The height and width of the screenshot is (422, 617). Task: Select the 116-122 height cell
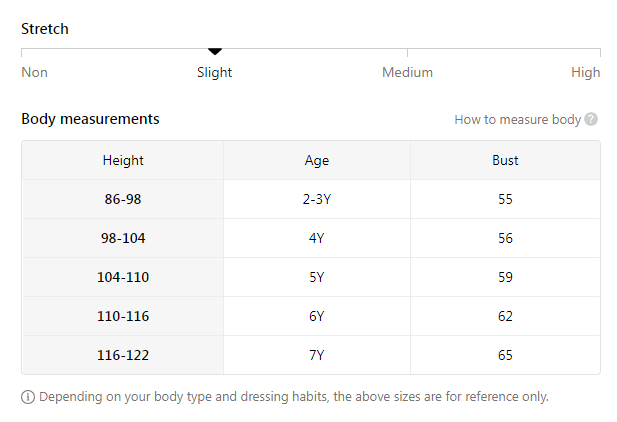click(123, 355)
